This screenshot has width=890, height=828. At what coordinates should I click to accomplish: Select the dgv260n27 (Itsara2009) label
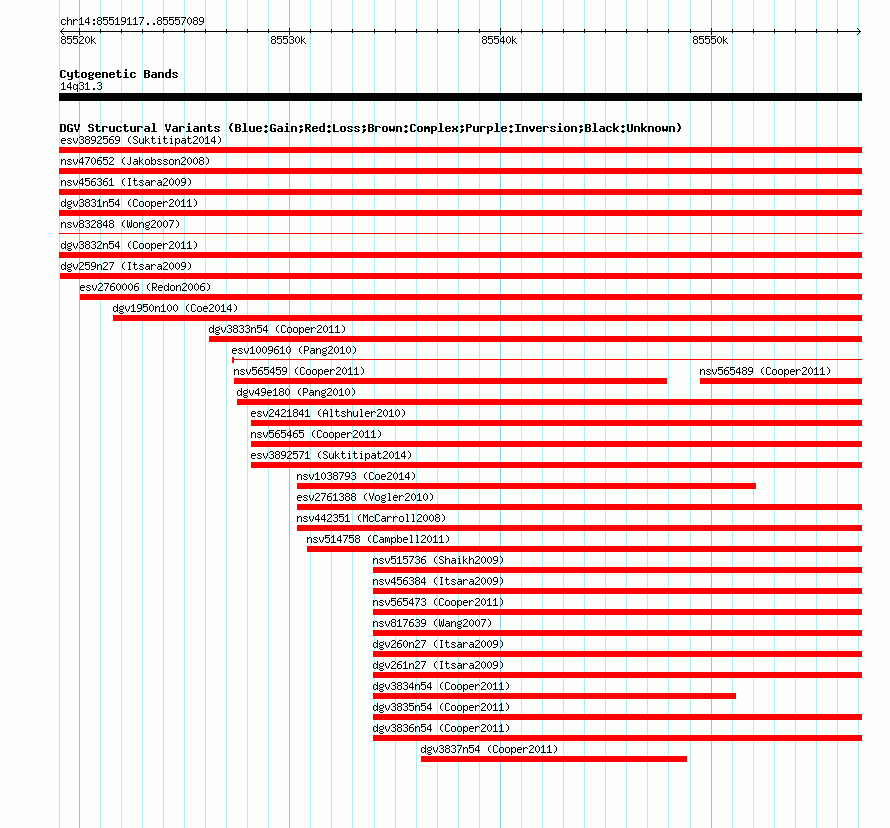pyautogui.click(x=438, y=644)
